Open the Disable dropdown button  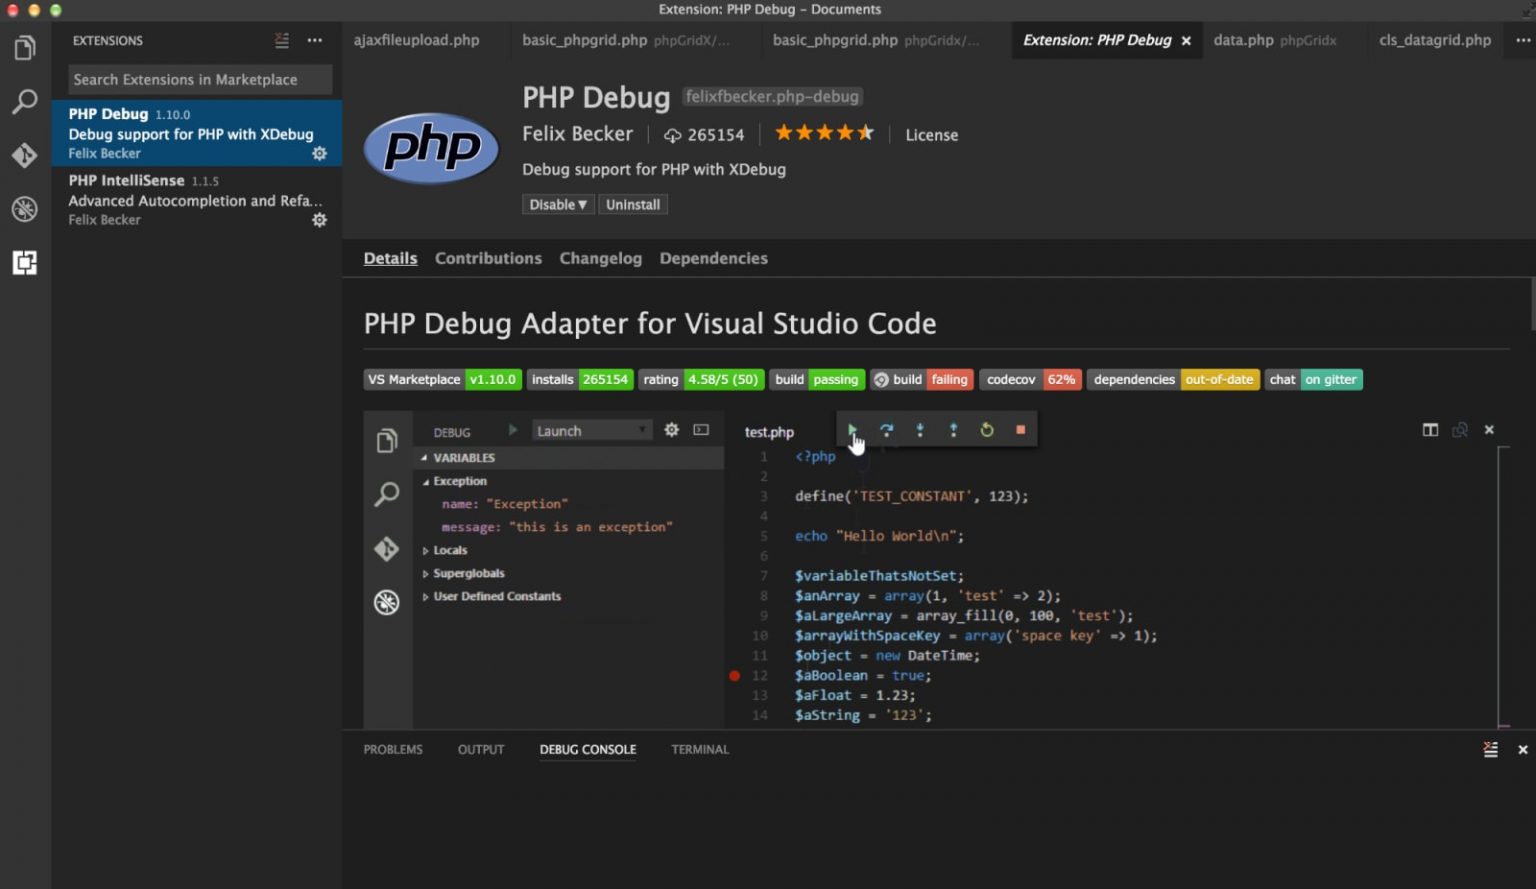coord(558,204)
